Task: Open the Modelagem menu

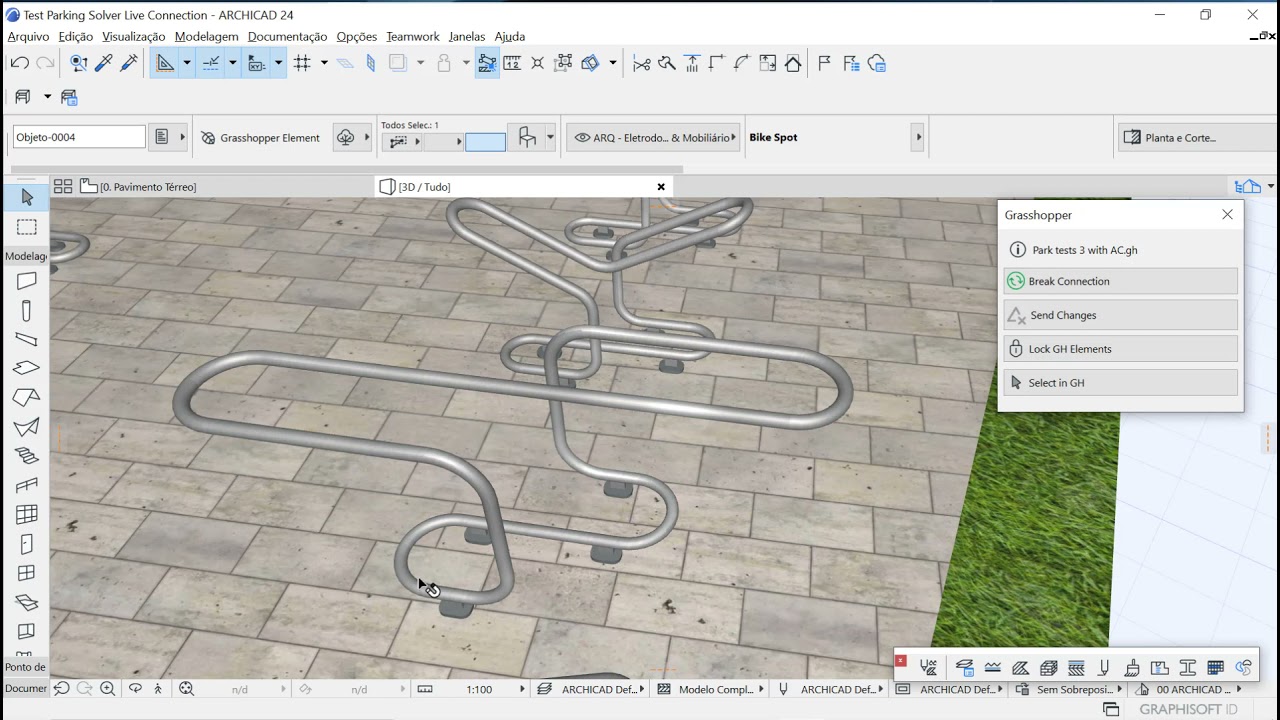Action: click(x=206, y=36)
